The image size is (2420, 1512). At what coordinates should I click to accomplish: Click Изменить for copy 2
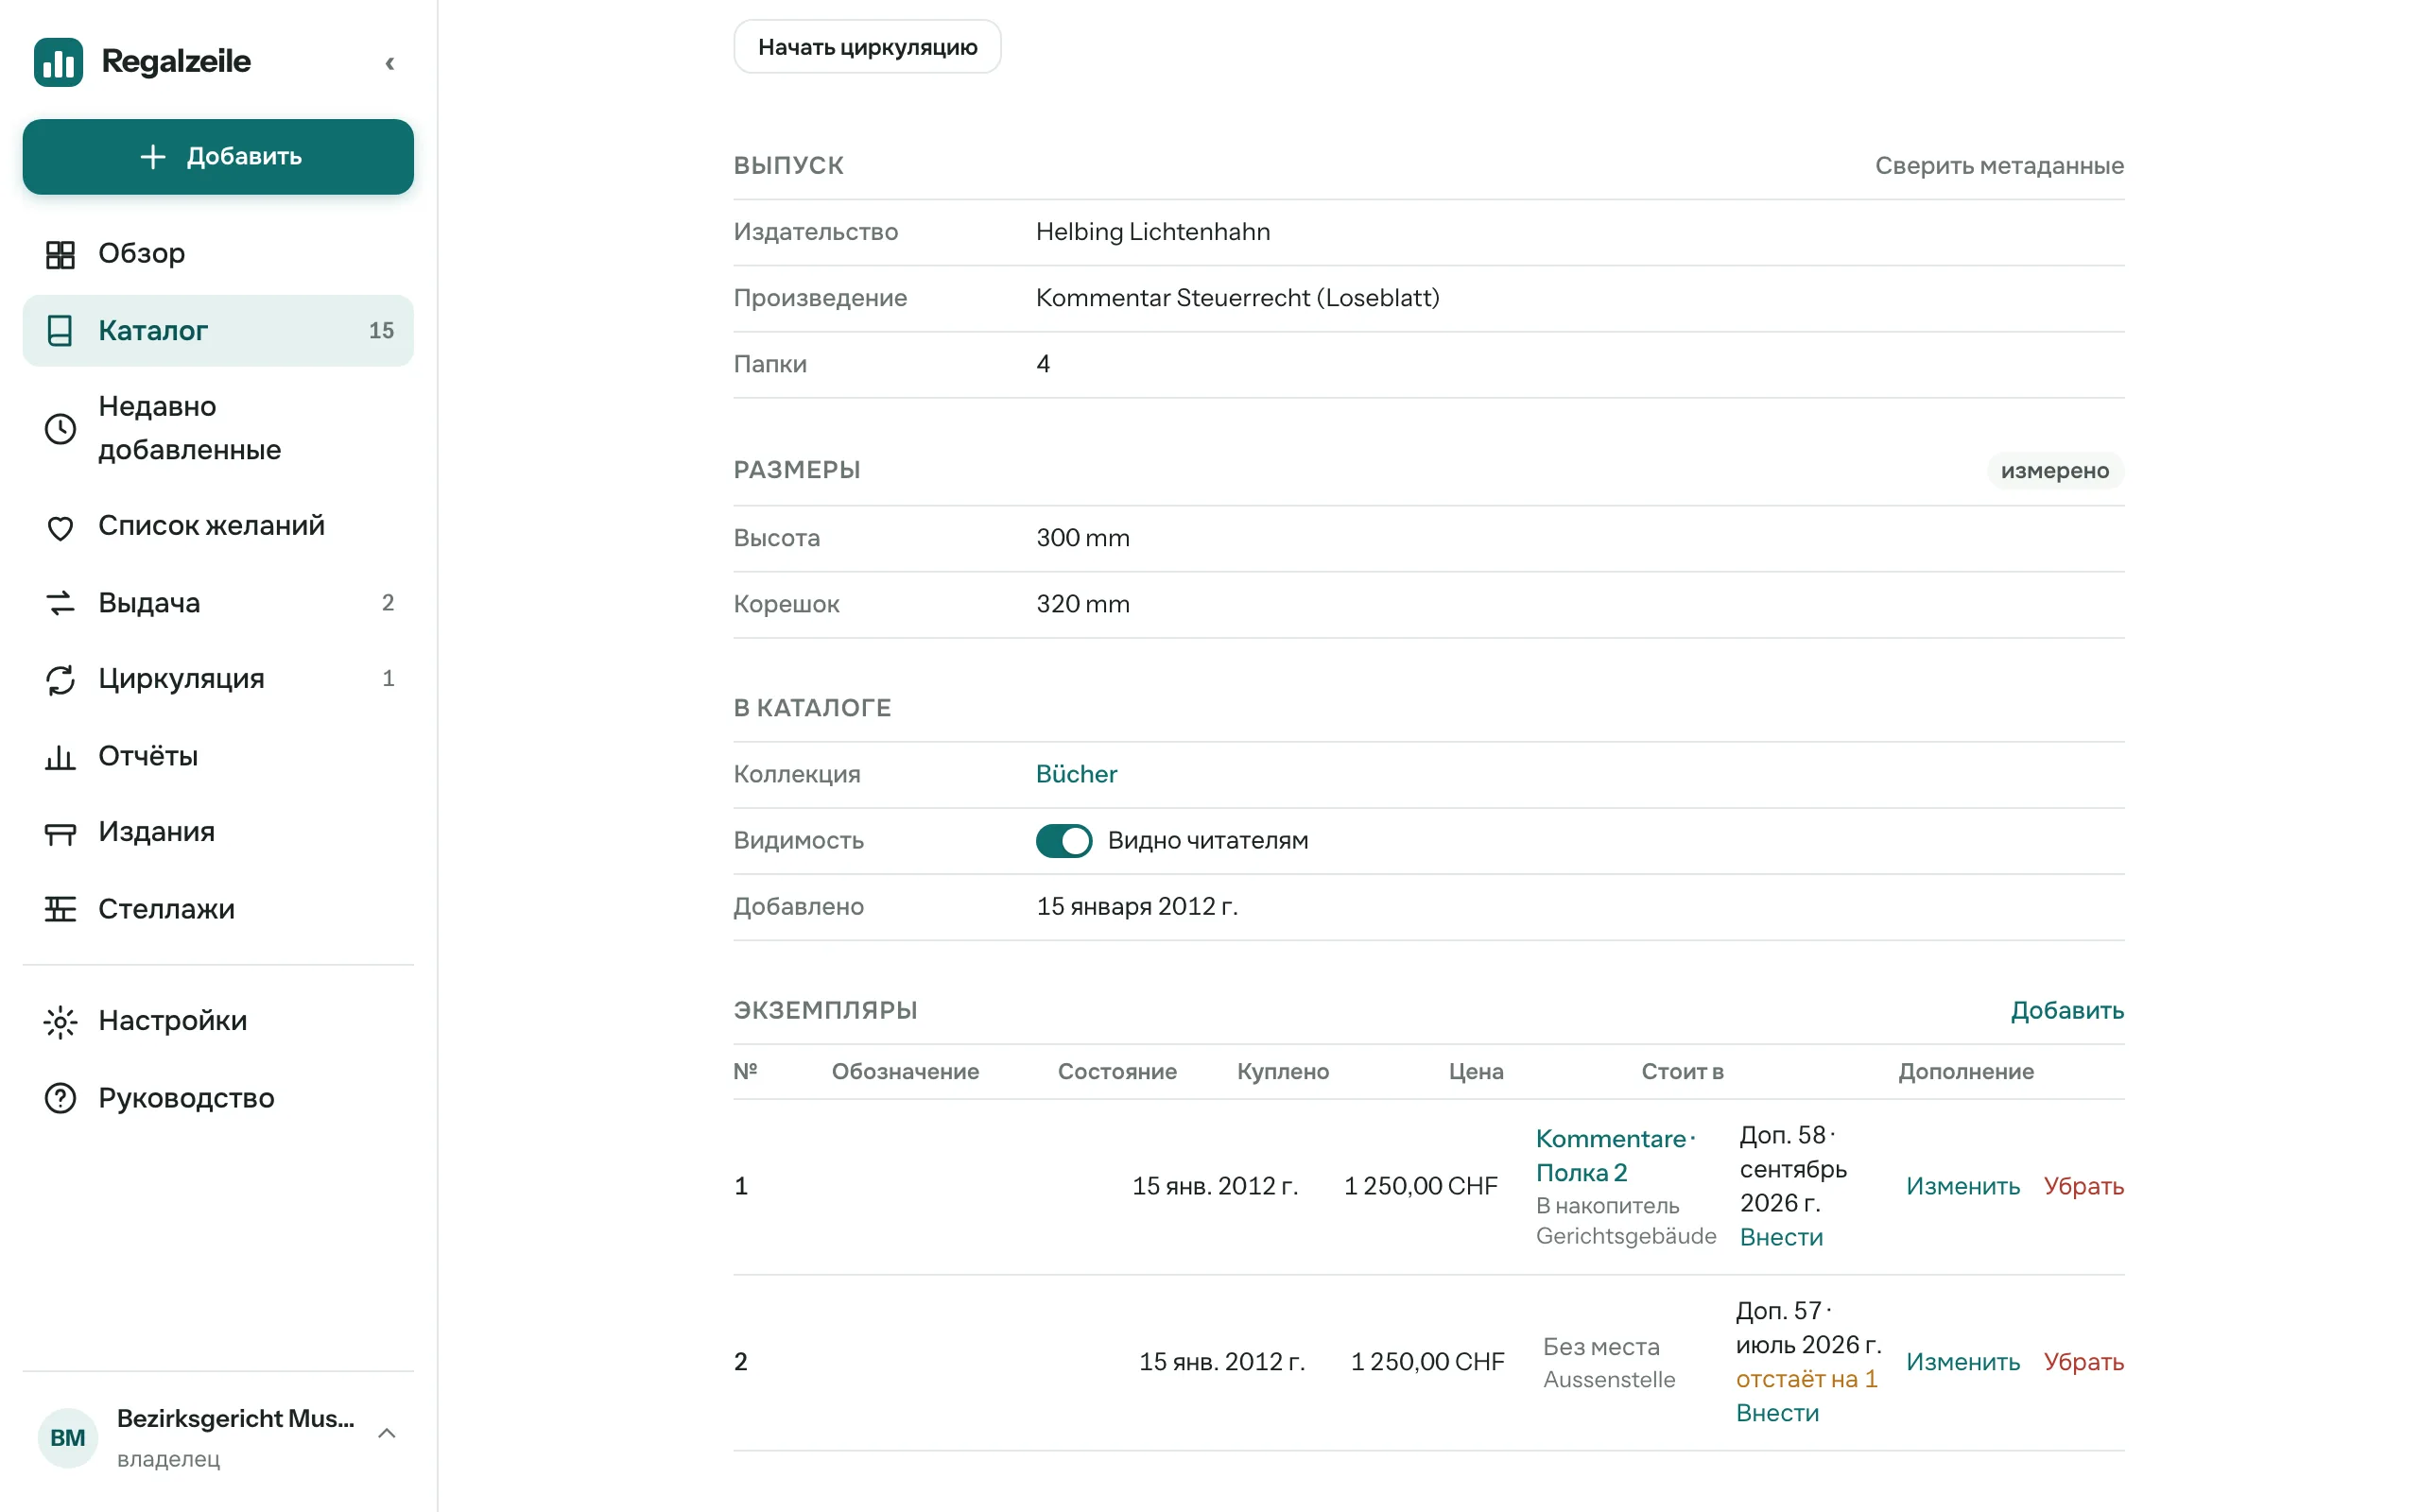pyautogui.click(x=1962, y=1362)
